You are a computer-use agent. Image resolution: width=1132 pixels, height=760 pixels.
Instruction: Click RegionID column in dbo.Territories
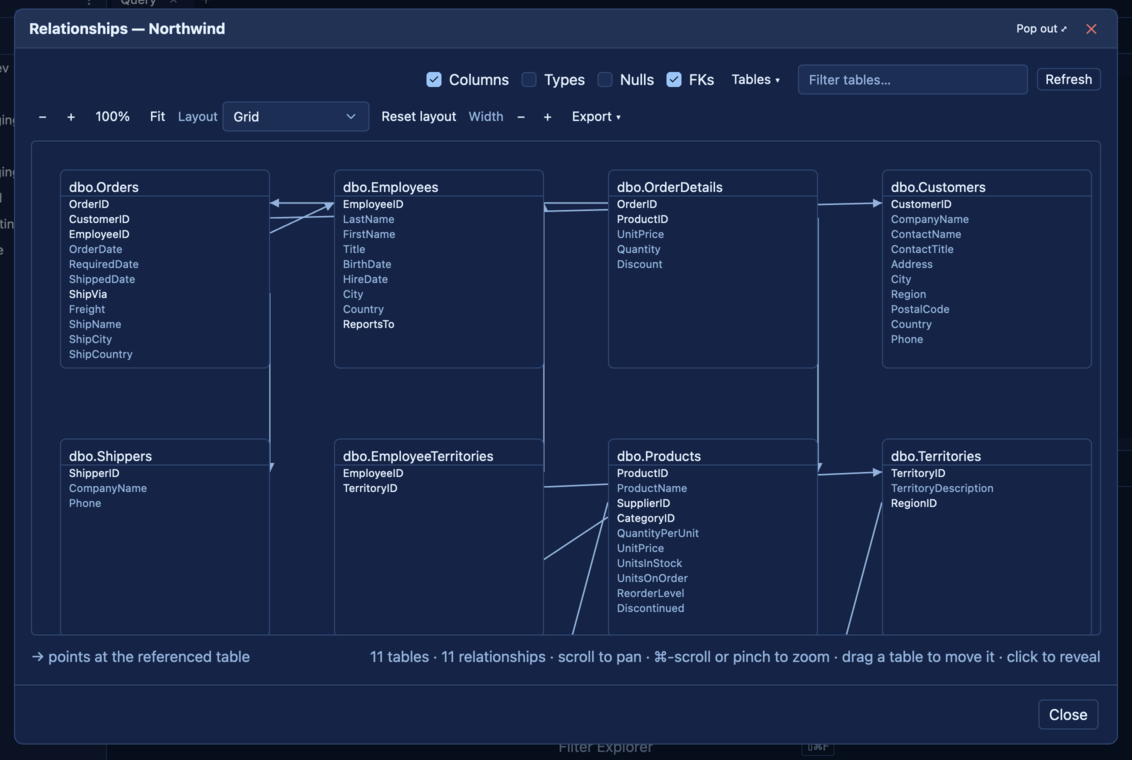[x=913, y=503]
